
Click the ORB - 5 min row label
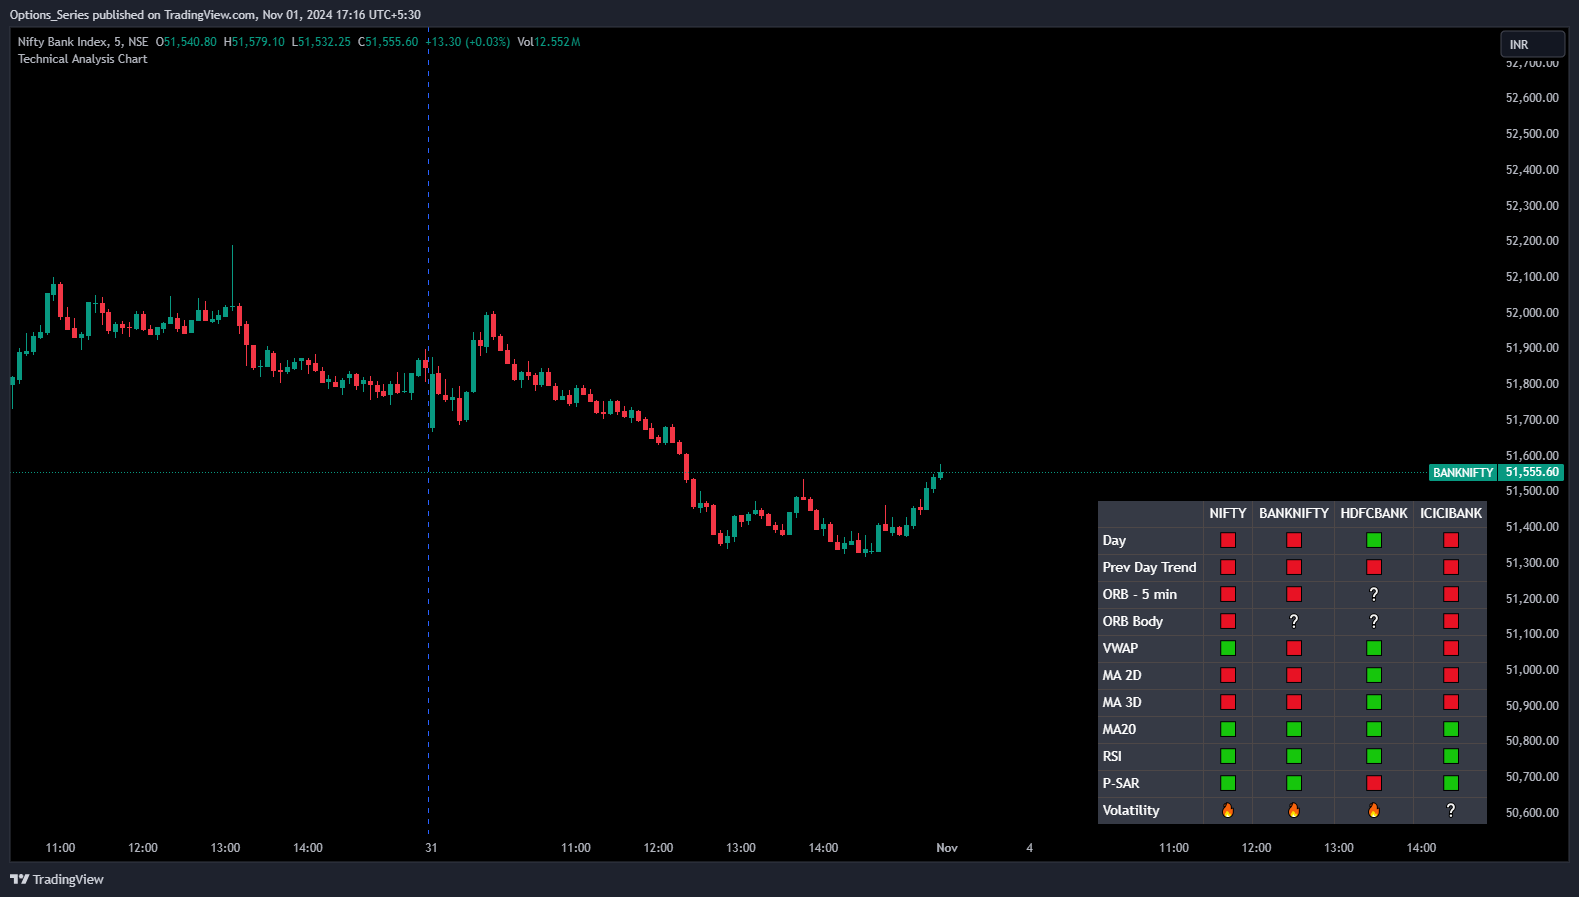point(1140,594)
